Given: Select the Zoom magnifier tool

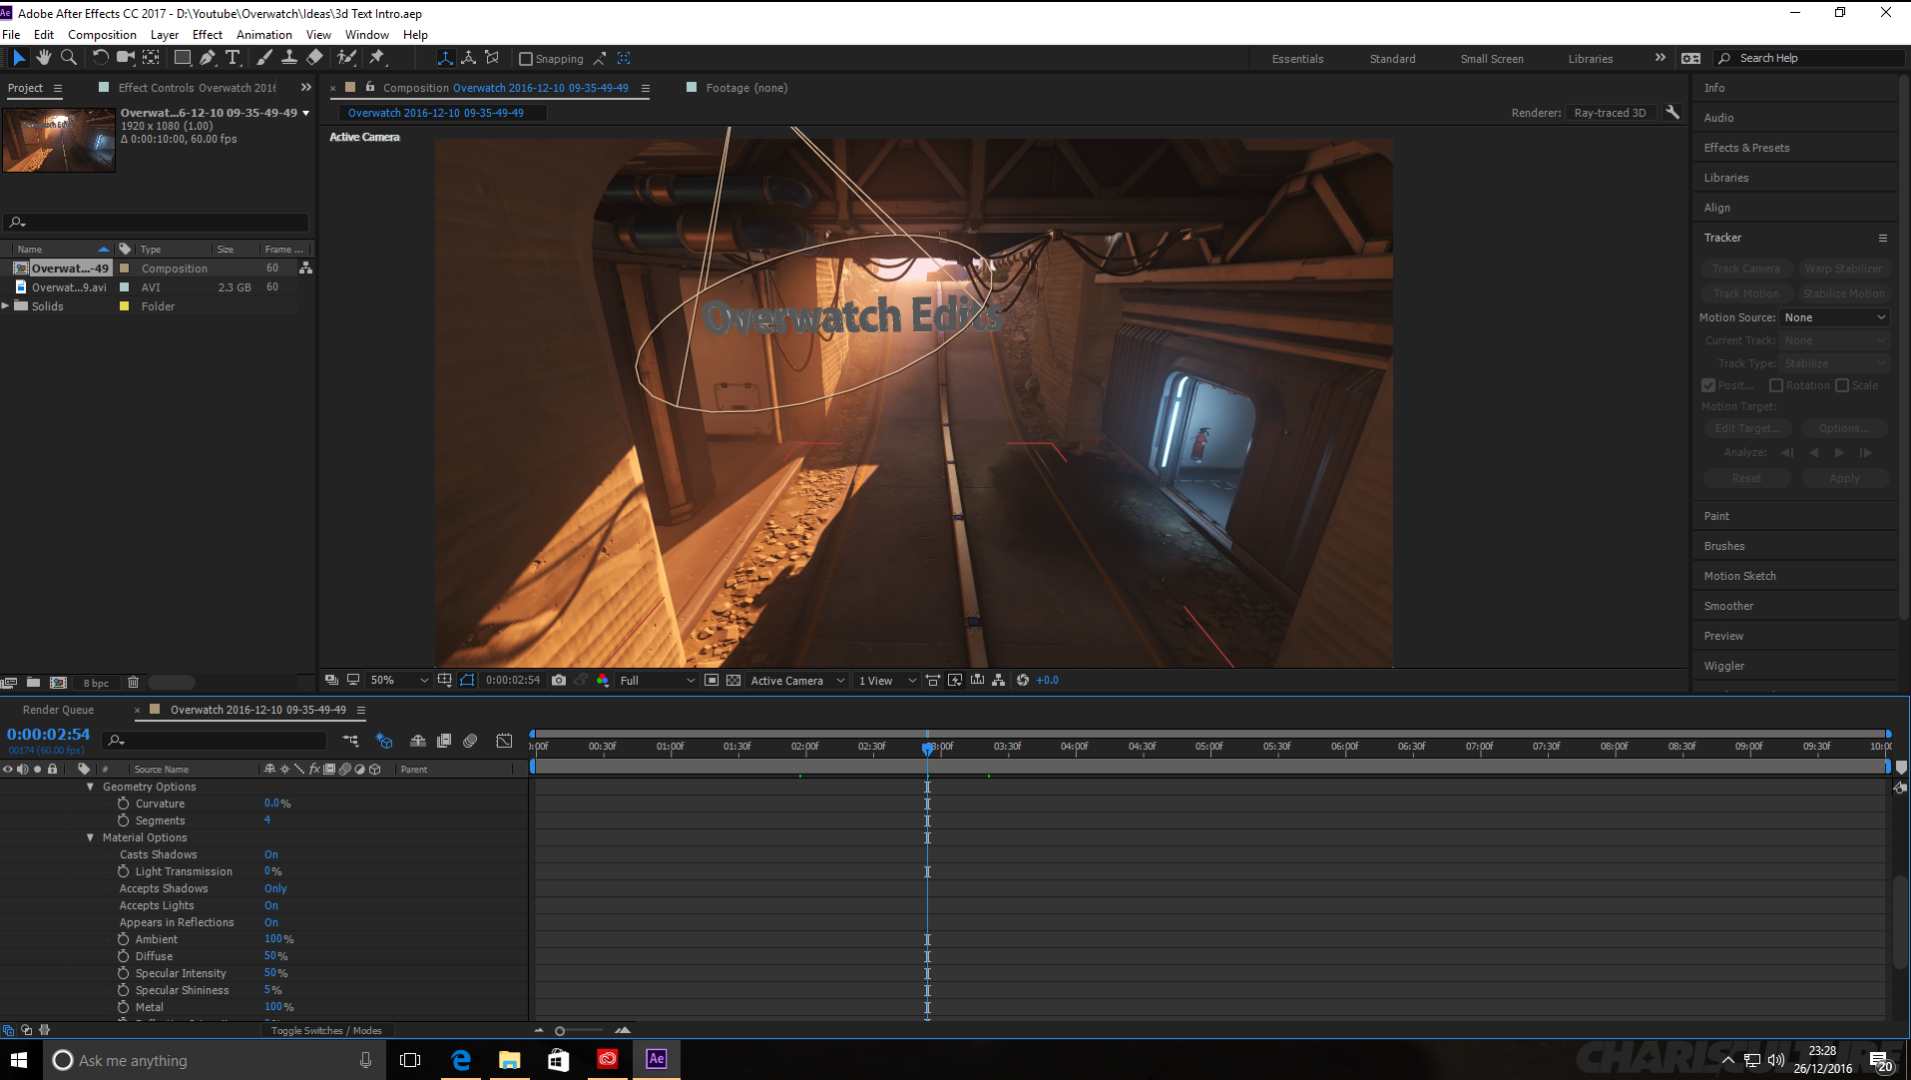Looking at the screenshot, I should click(x=68, y=58).
